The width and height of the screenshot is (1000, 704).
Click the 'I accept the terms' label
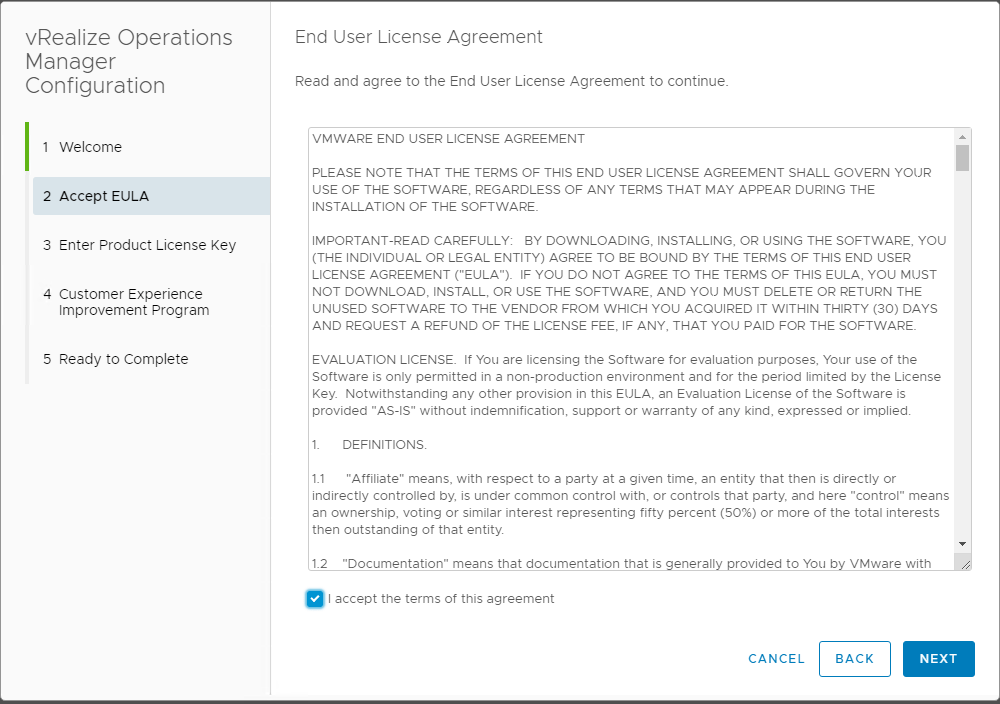(x=441, y=599)
